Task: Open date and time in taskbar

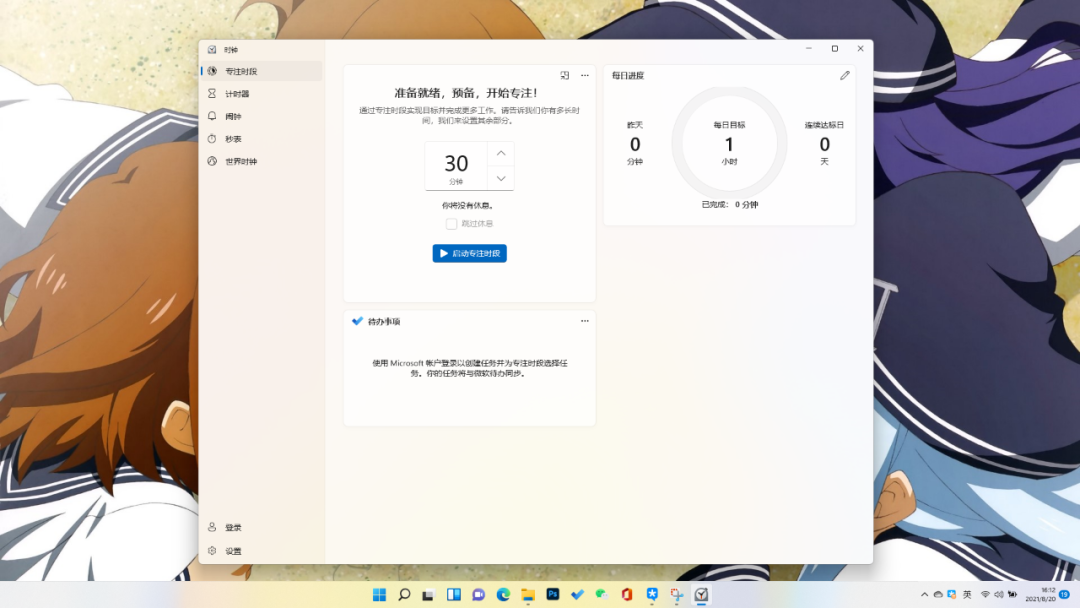Action: [1040, 594]
